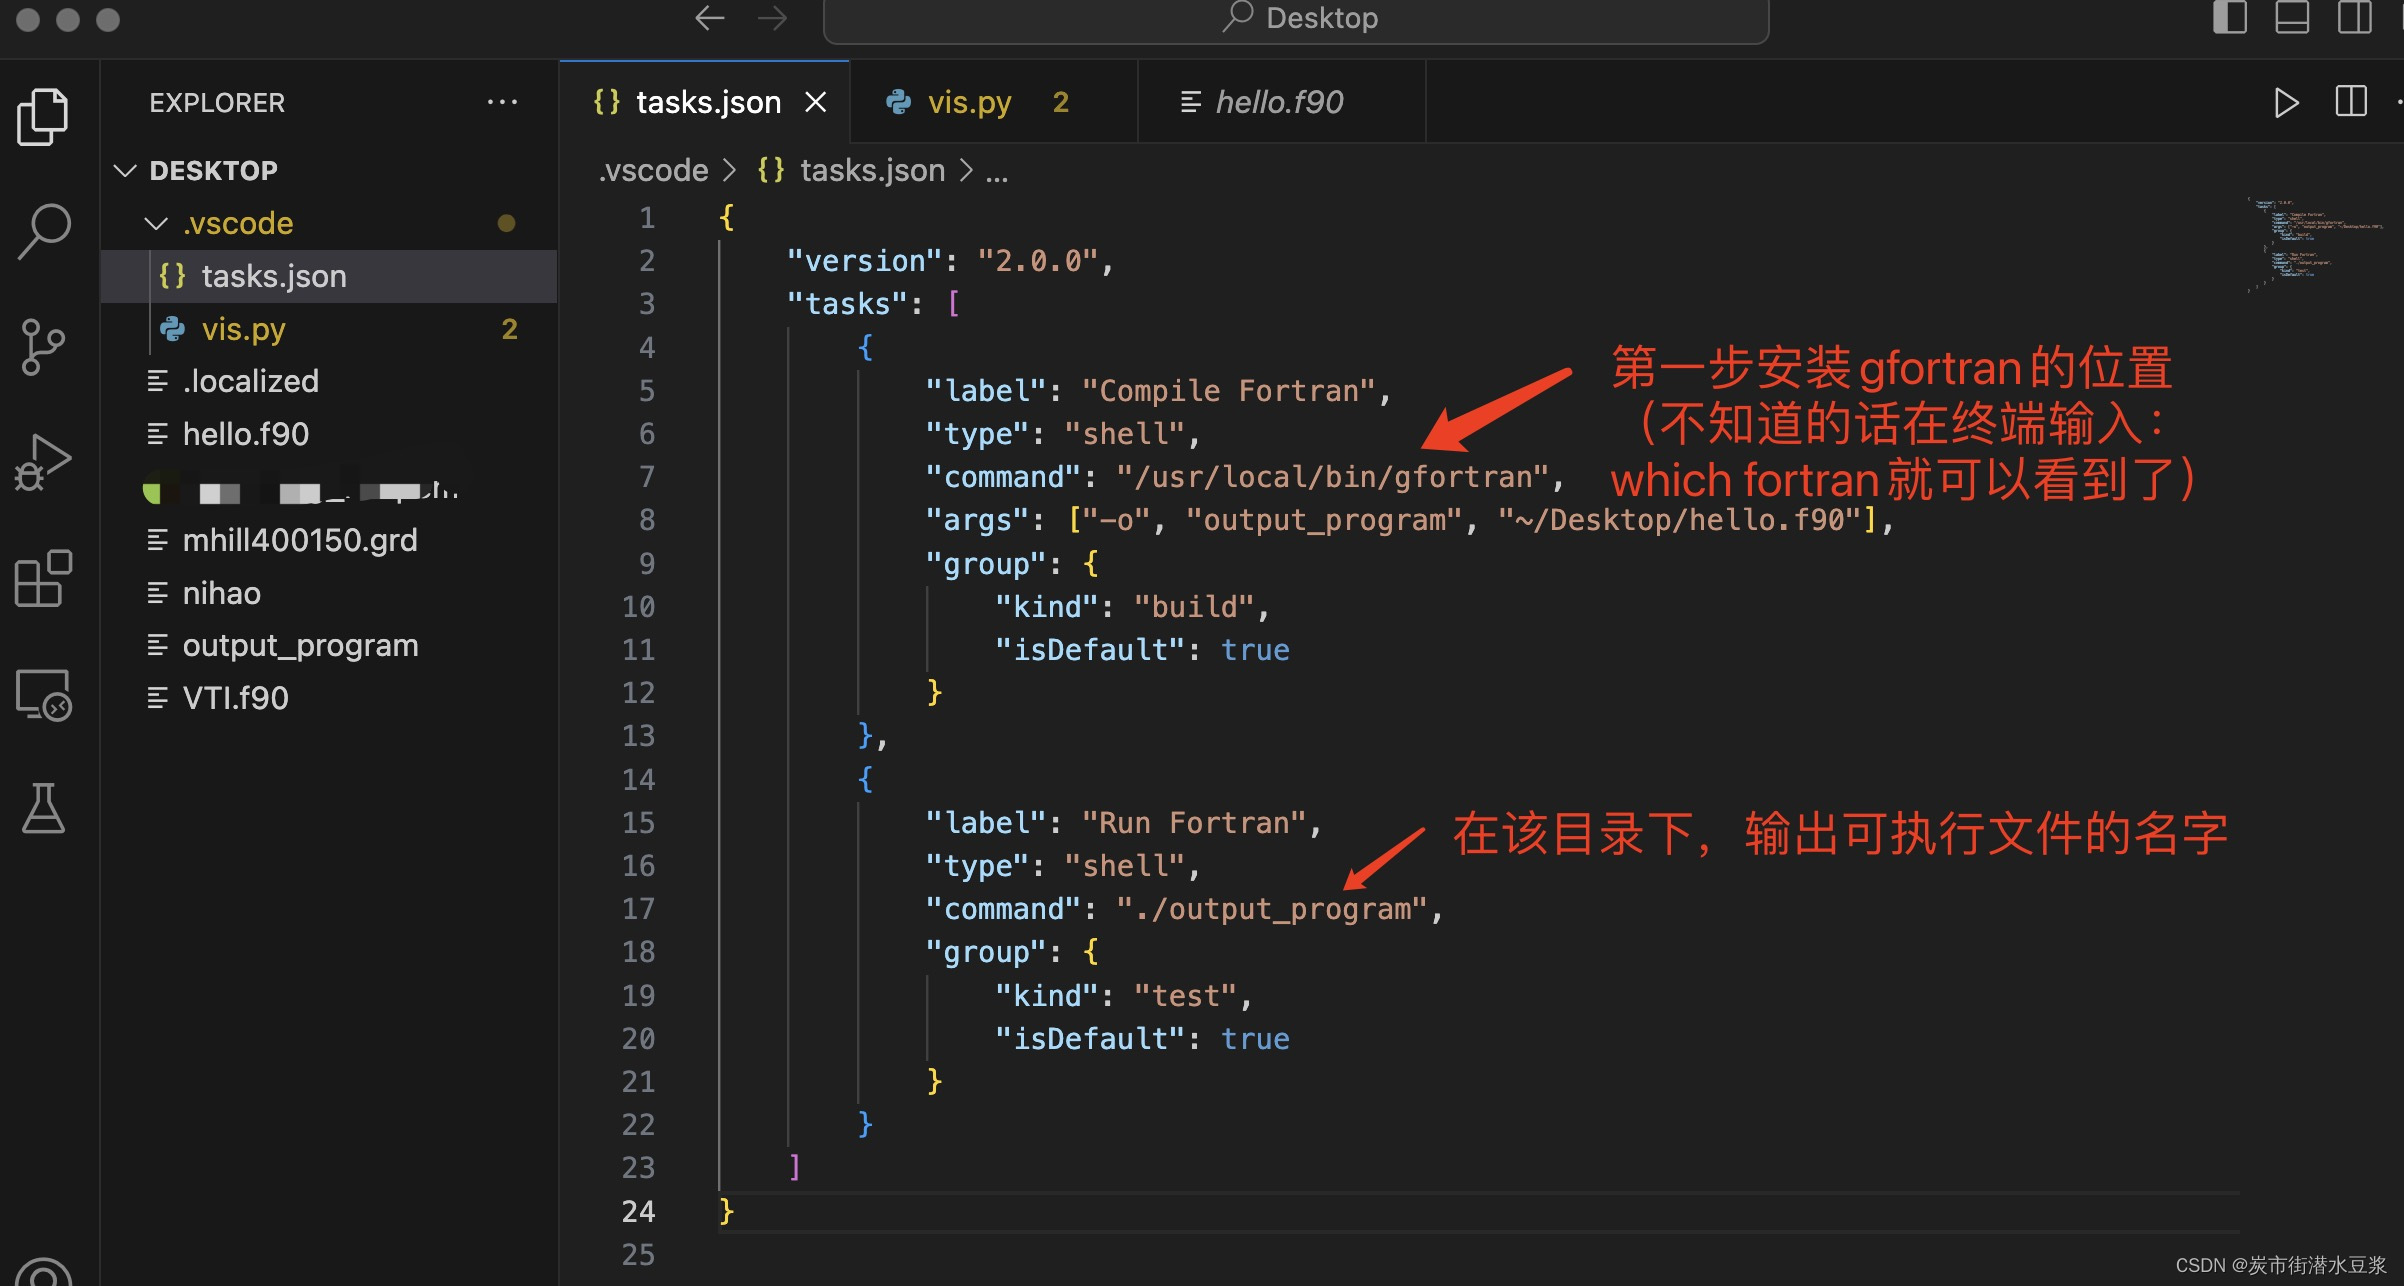
Task: Collapse the .vscode folder
Action: pyautogui.click(x=156, y=223)
